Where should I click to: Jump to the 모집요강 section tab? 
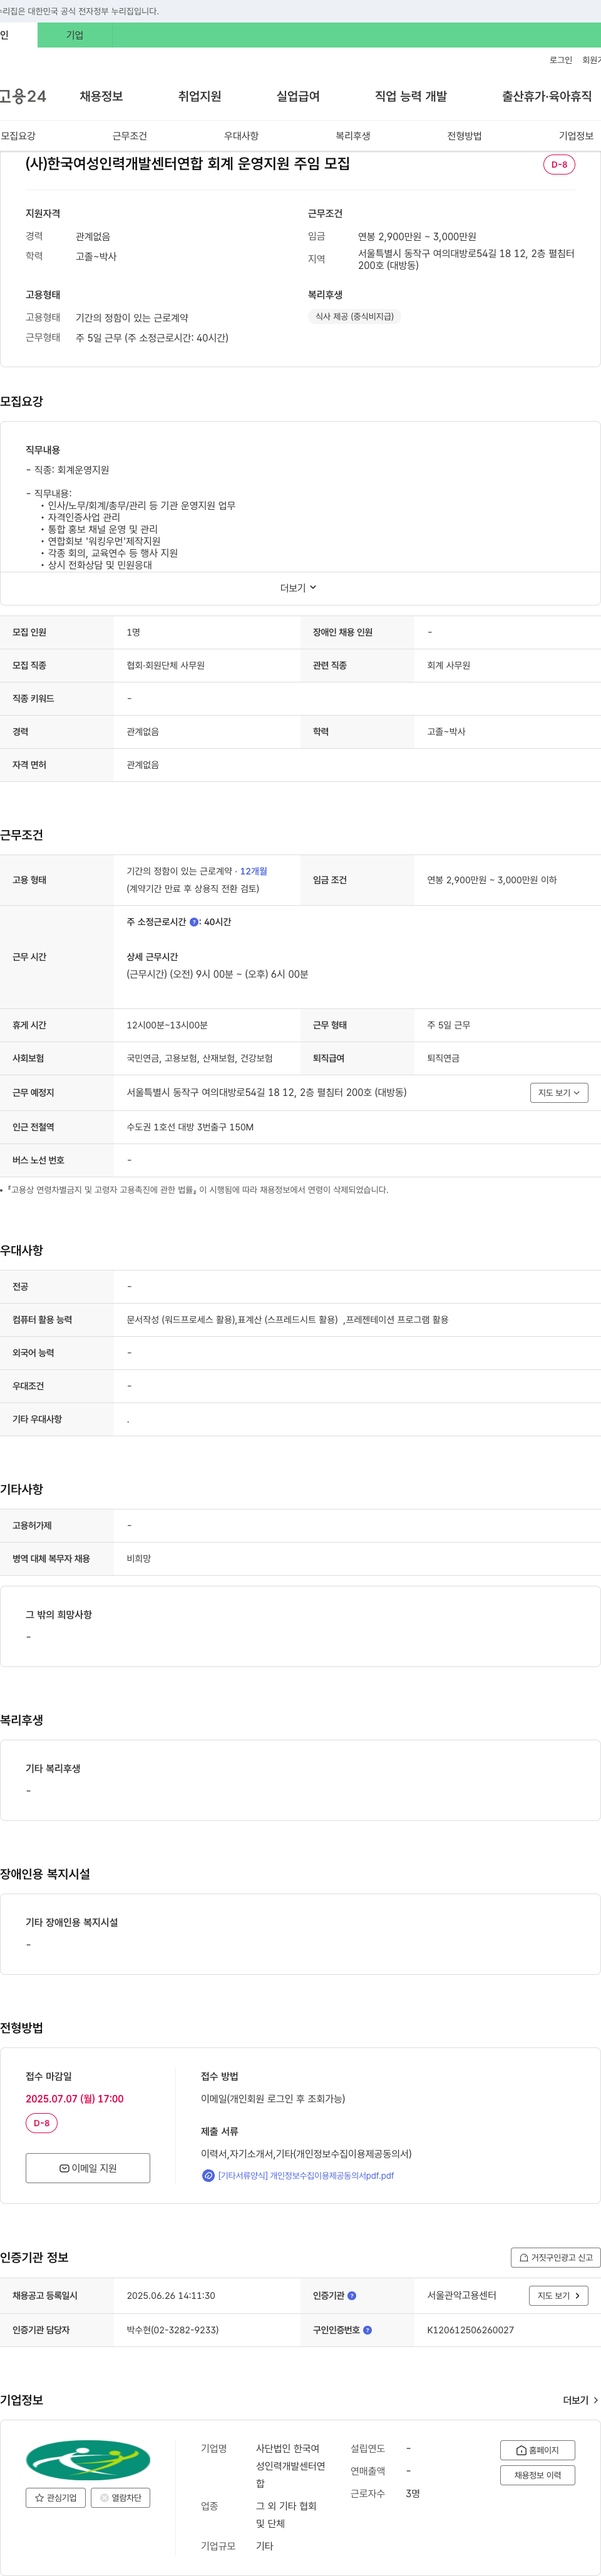(18, 136)
